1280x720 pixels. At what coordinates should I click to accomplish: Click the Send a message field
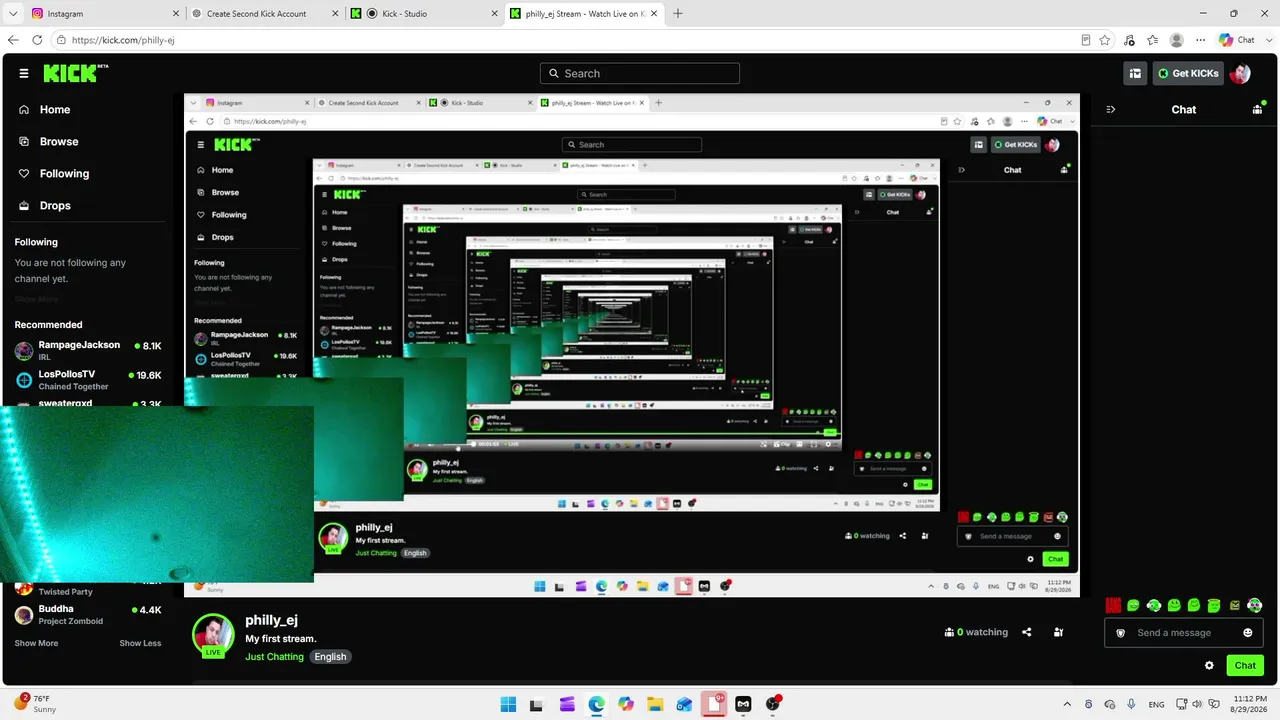(1184, 632)
